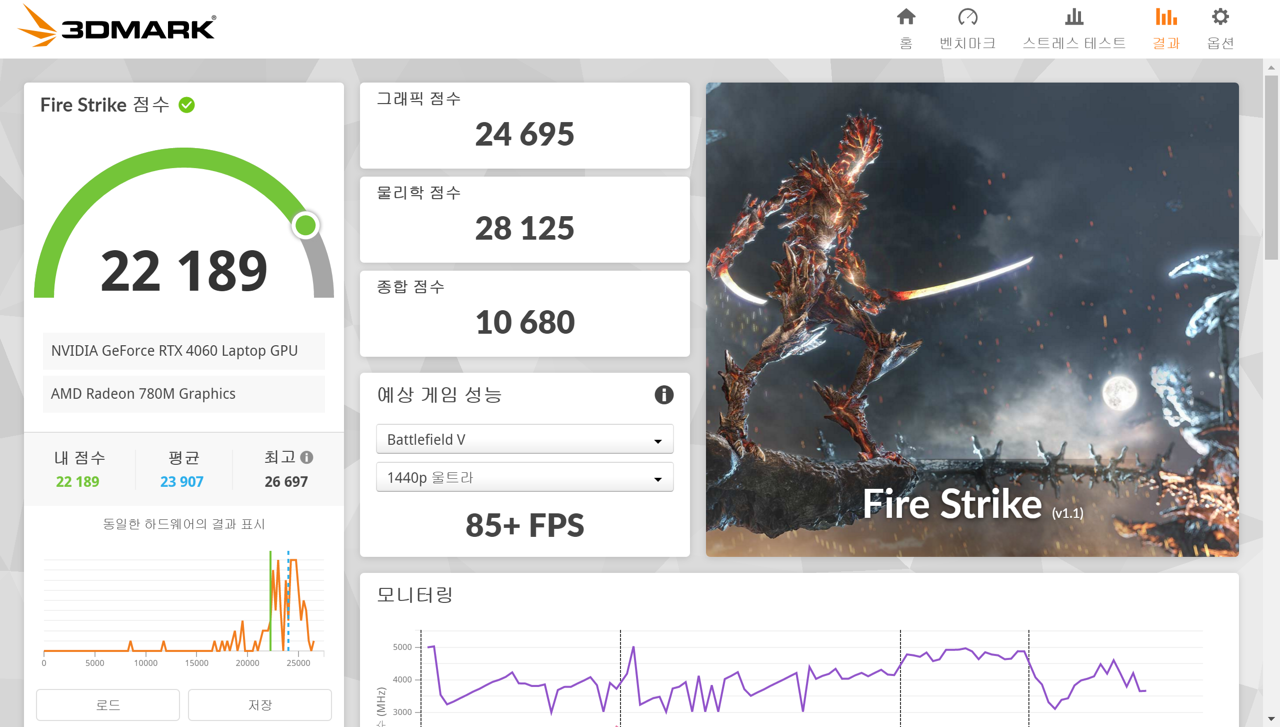
Task: Click the 종합 점수 label
Action: (410, 287)
